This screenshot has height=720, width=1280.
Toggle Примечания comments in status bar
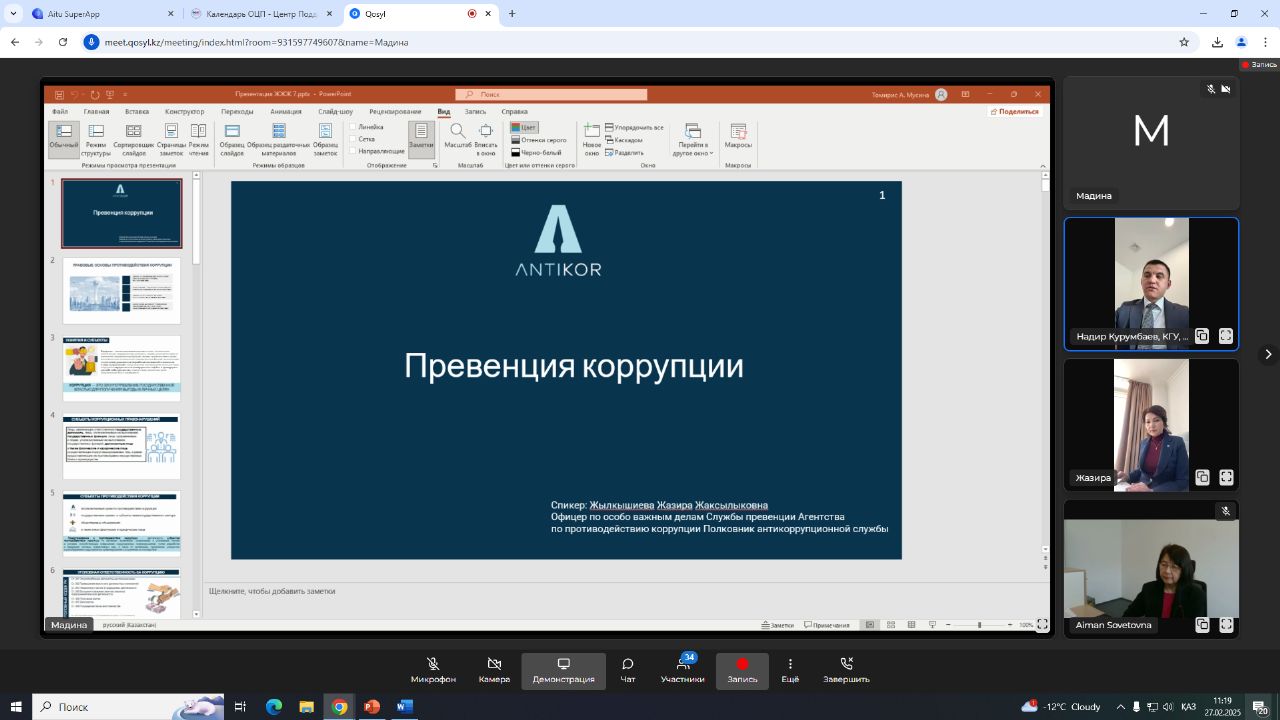click(x=827, y=625)
